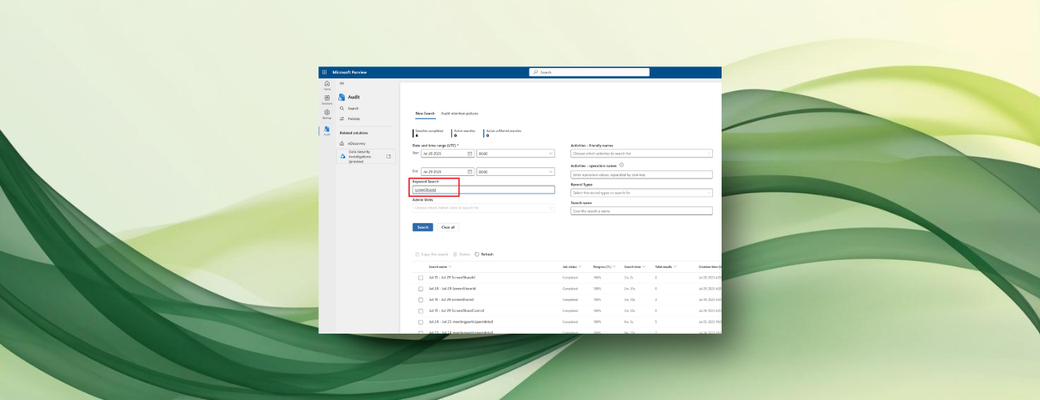Click the Refresh icon above results
Screen dimensions: 1040x400
[477, 254]
